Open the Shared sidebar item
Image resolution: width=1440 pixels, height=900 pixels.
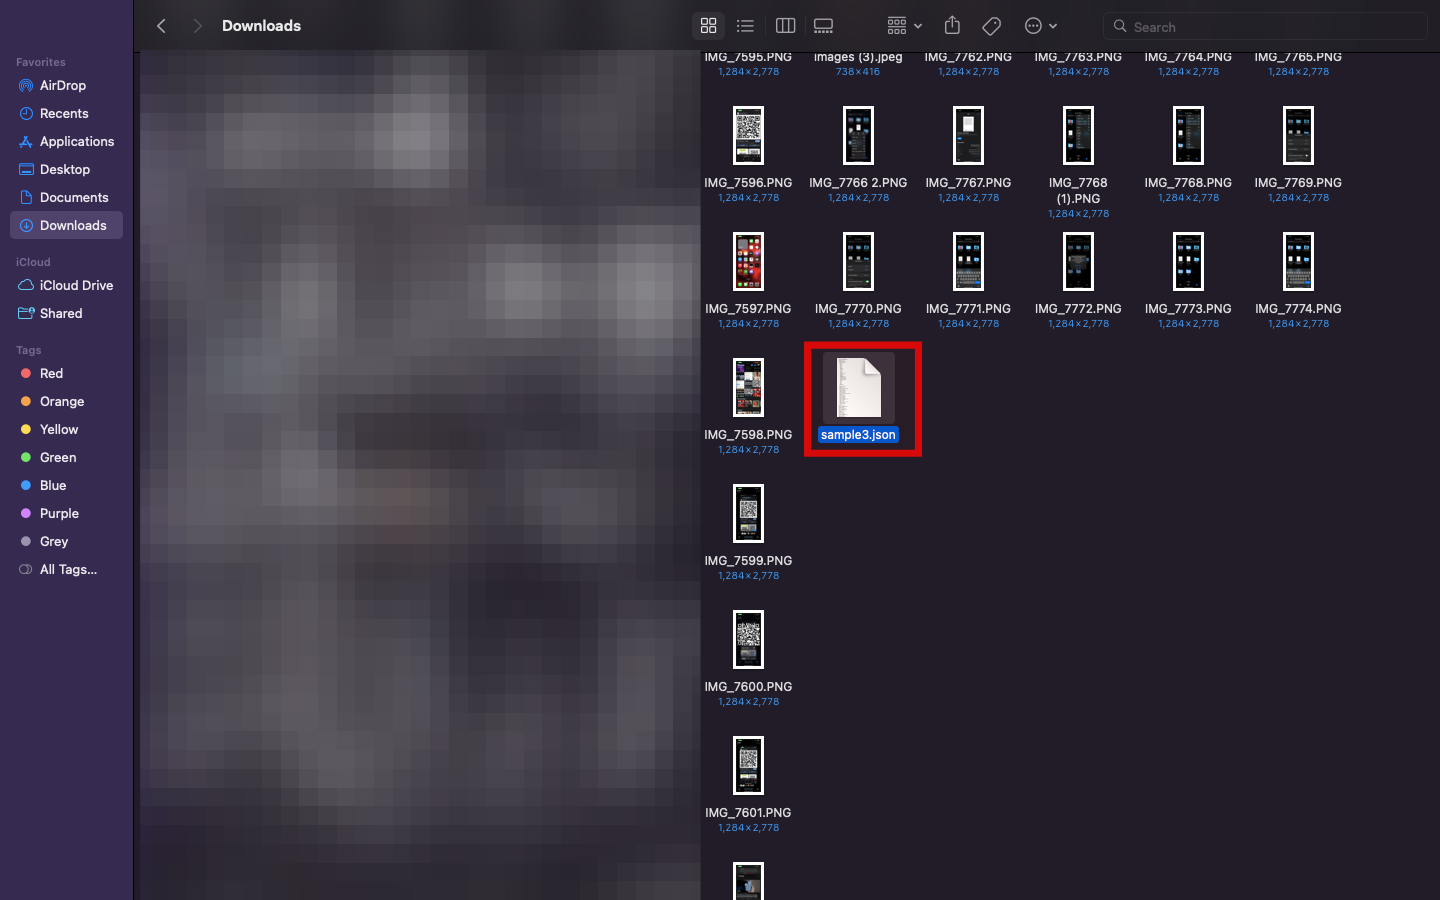(x=61, y=314)
